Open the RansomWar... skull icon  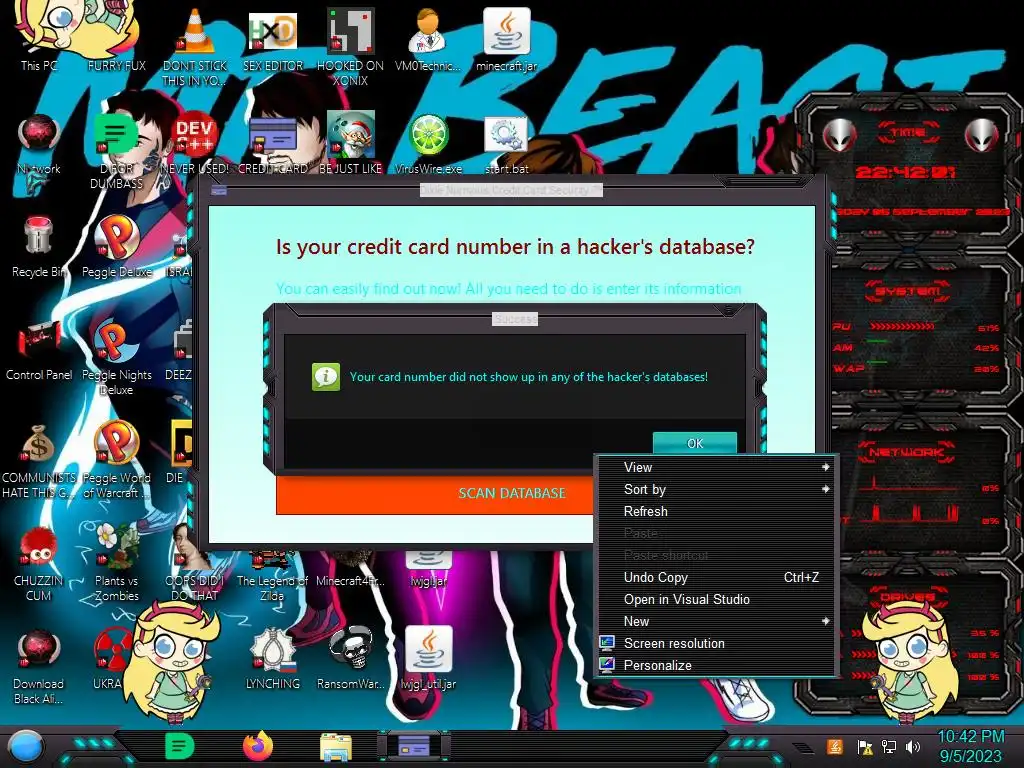pos(351,658)
